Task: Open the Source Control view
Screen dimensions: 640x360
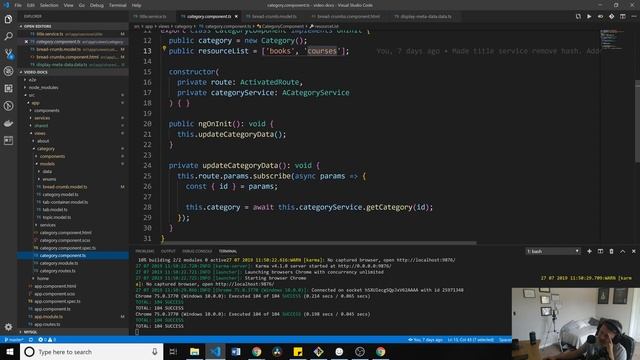Action: (8, 54)
